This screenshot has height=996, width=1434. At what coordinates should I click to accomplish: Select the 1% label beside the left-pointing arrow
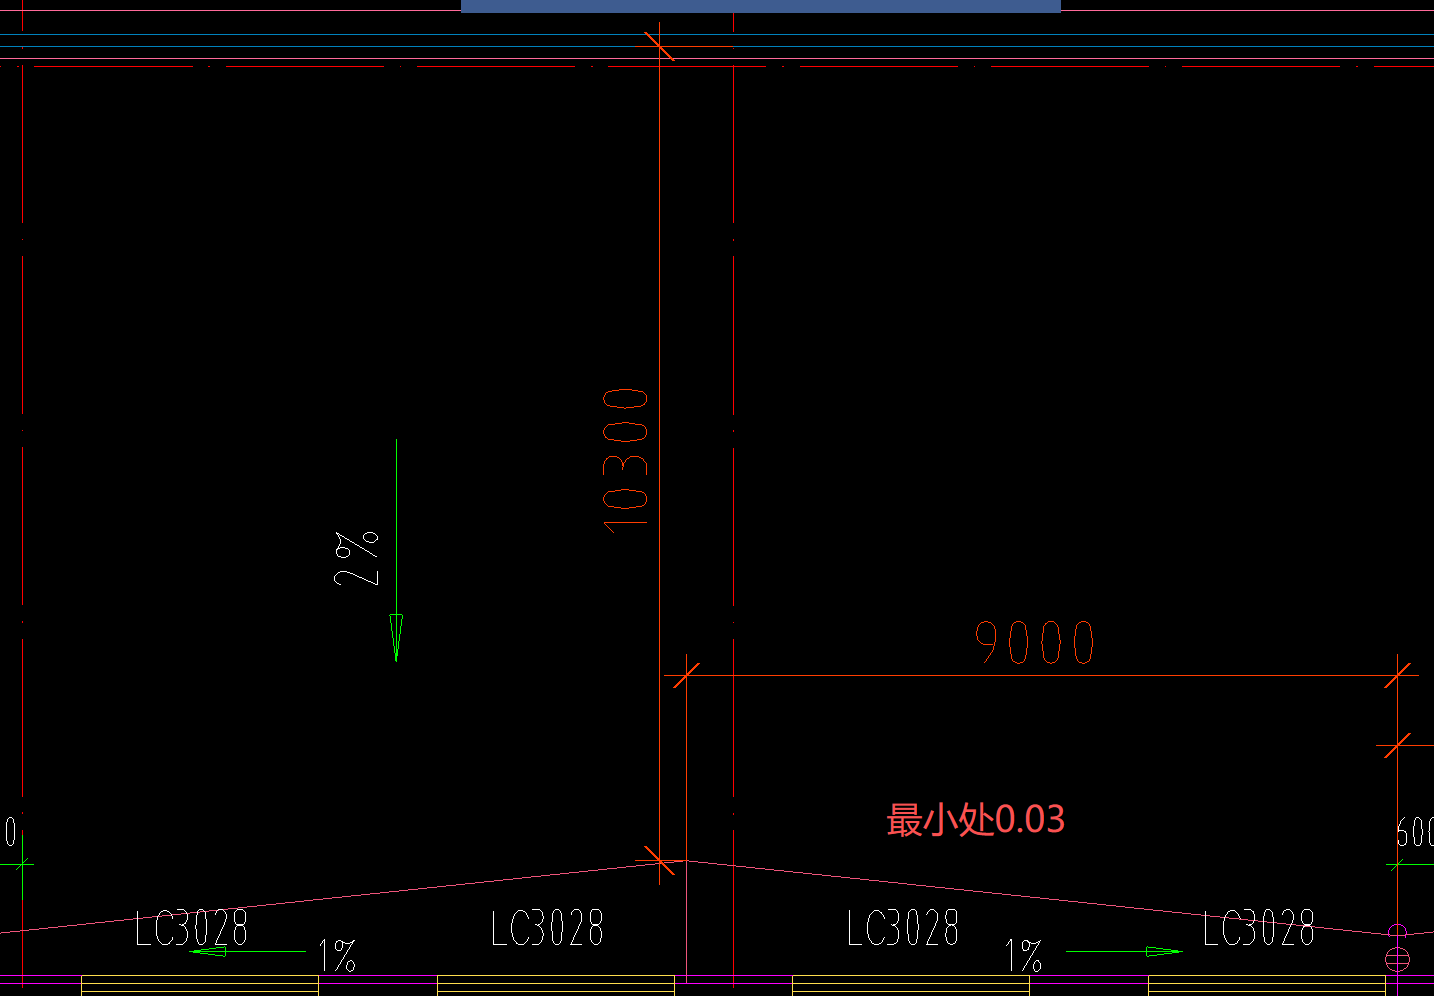(x=338, y=956)
